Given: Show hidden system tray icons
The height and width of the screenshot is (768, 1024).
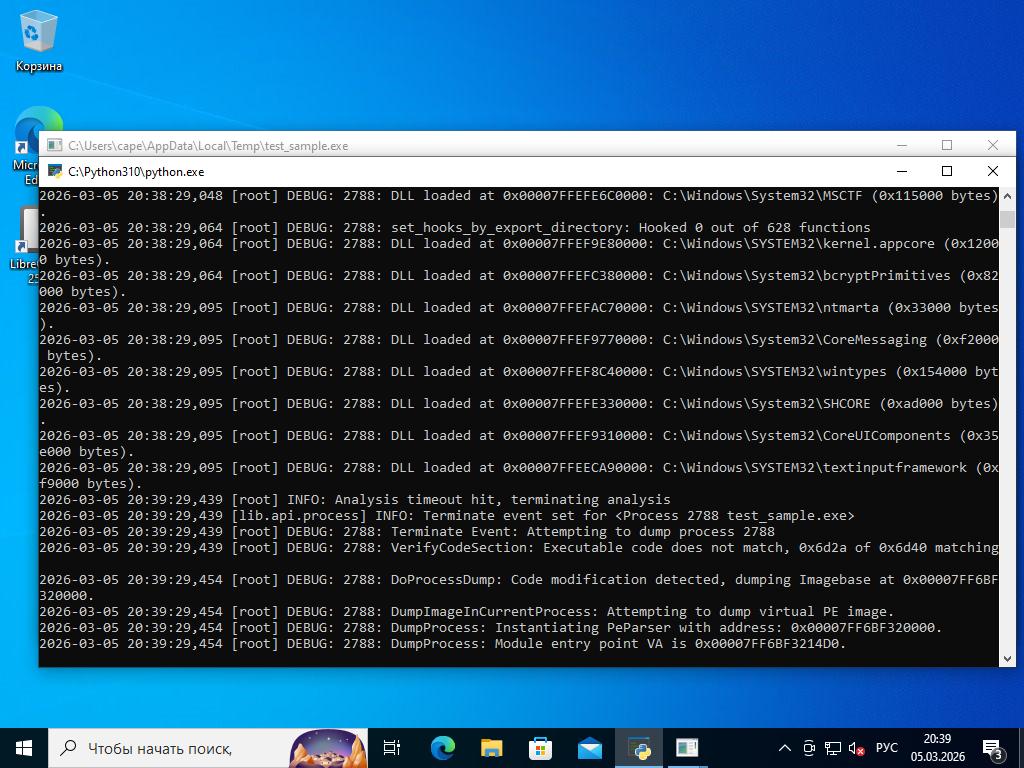Looking at the screenshot, I should click(x=785, y=747).
